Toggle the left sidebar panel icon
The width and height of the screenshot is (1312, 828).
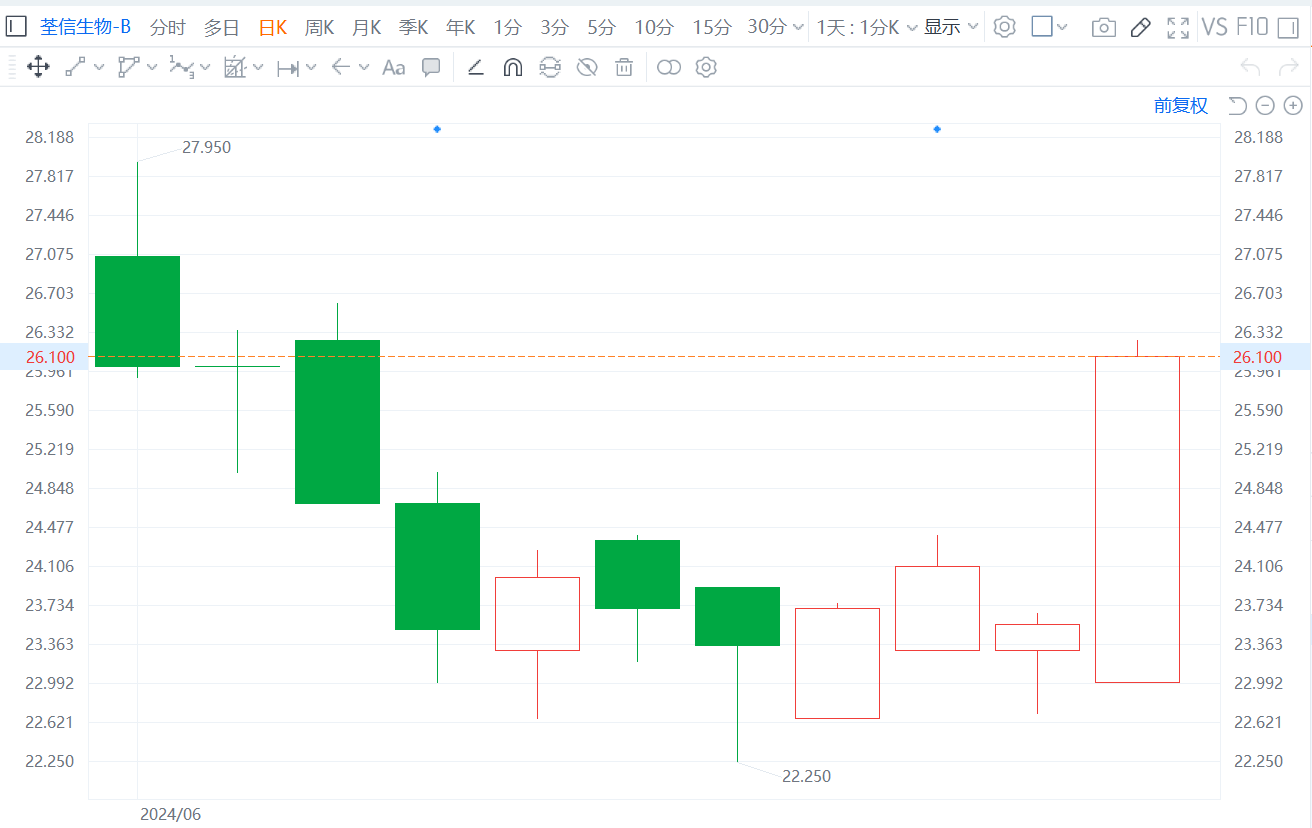(x=16, y=27)
